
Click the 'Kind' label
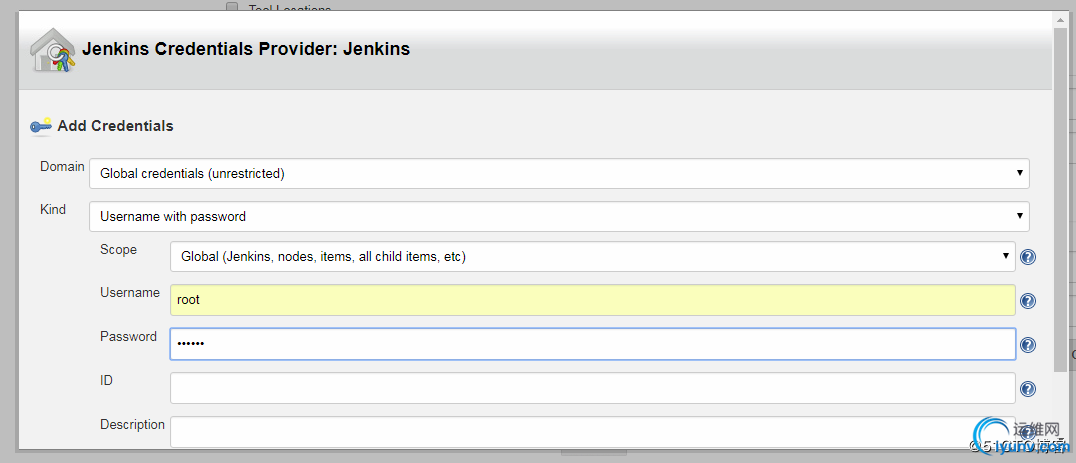[53, 209]
